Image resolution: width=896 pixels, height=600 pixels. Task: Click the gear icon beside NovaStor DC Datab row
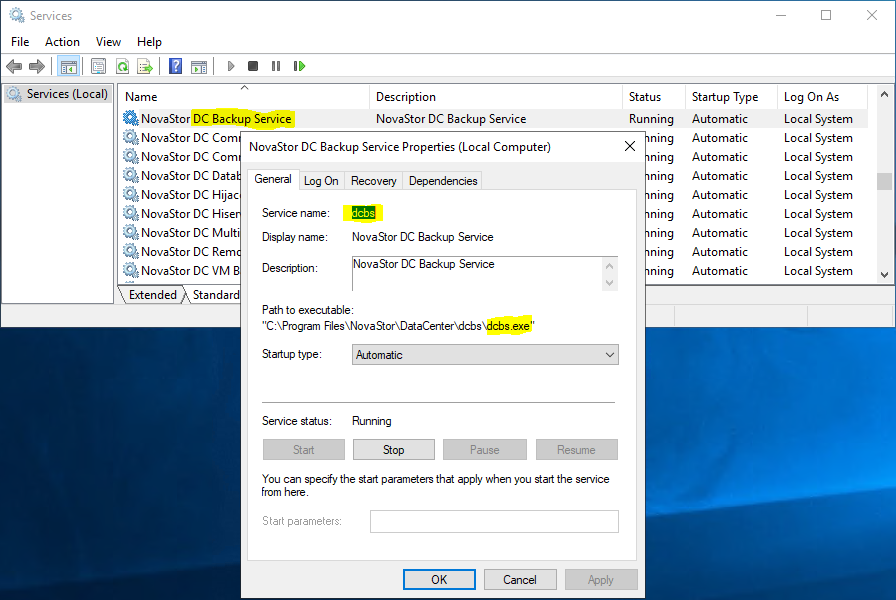[131, 175]
